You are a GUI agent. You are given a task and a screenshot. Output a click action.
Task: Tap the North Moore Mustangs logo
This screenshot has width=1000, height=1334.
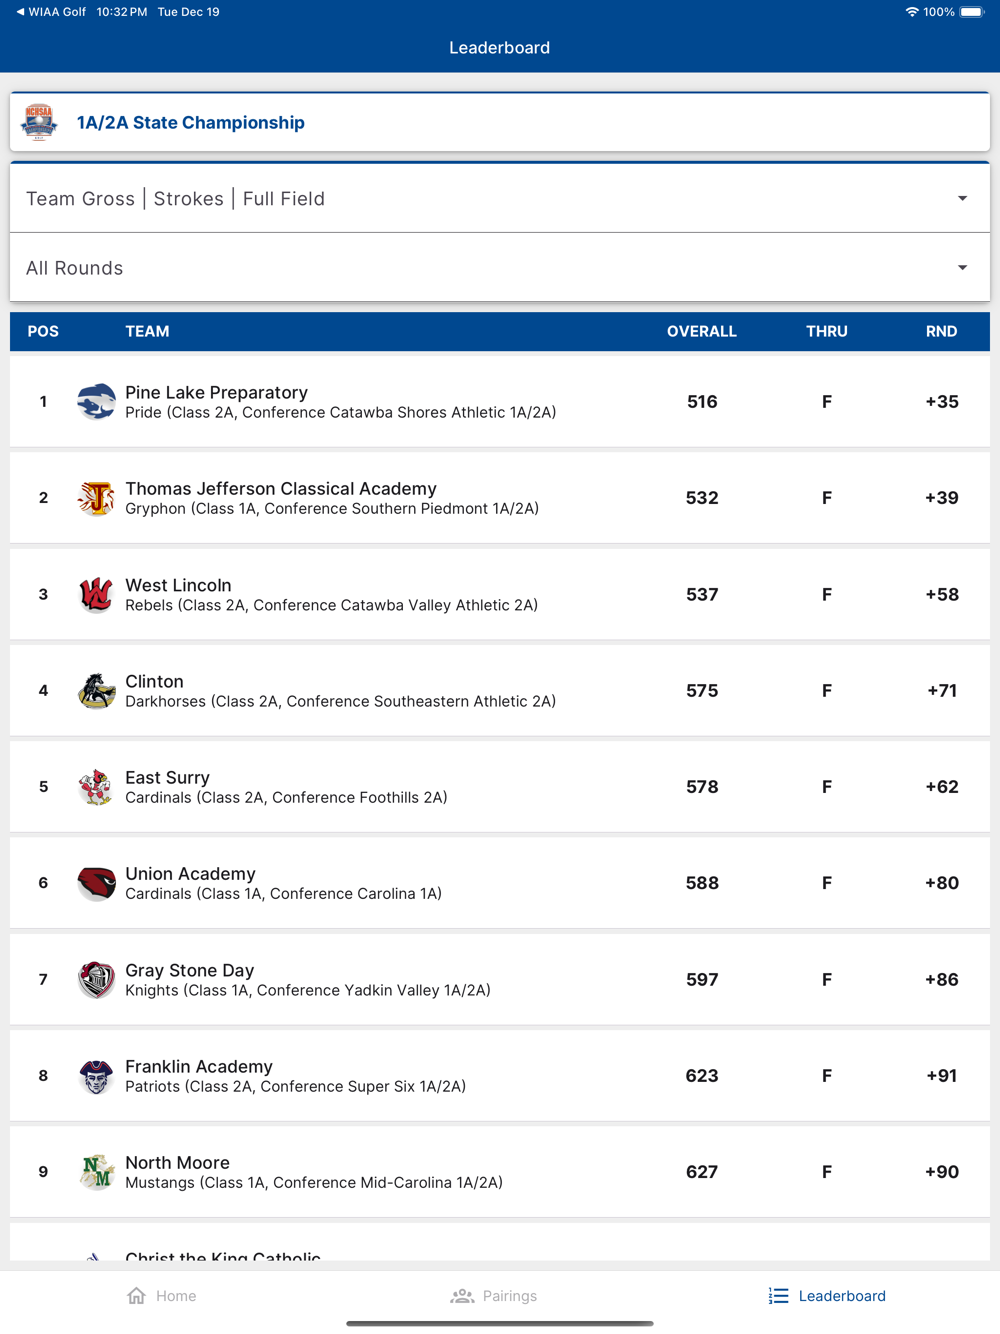(96, 1172)
